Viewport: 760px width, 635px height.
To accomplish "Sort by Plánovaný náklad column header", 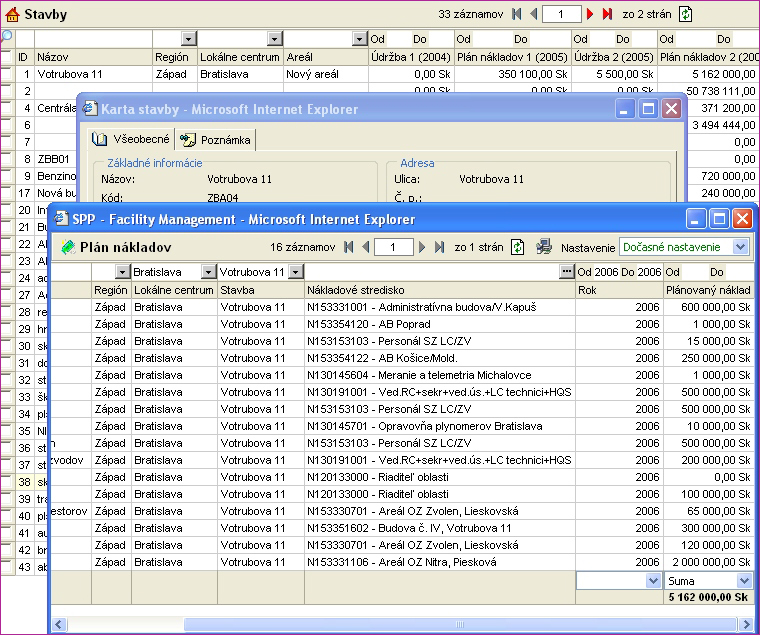I will 706,289.
